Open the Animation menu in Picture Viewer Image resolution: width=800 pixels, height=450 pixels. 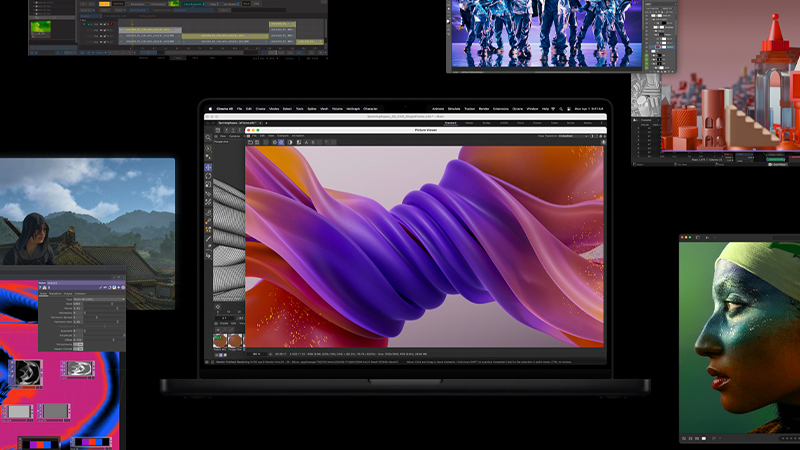(298, 136)
